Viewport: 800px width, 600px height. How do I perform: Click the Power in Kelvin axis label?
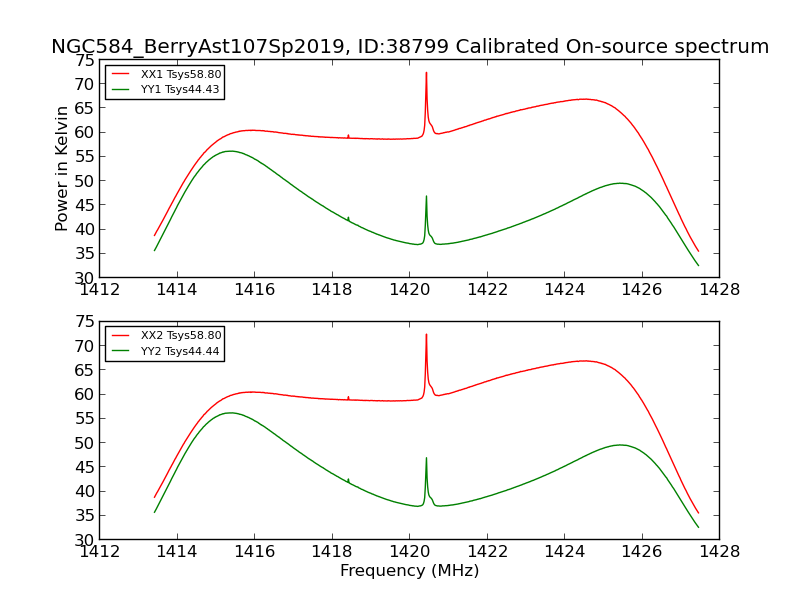pyautogui.click(x=61, y=169)
